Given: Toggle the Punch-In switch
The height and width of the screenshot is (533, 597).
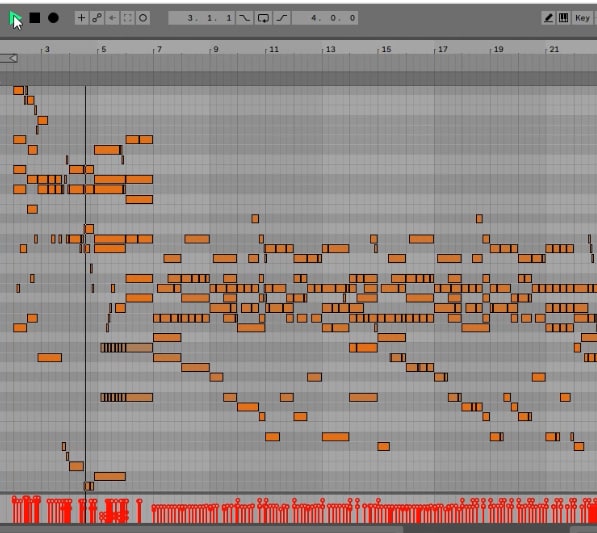Looking at the screenshot, I should tap(244, 18).
